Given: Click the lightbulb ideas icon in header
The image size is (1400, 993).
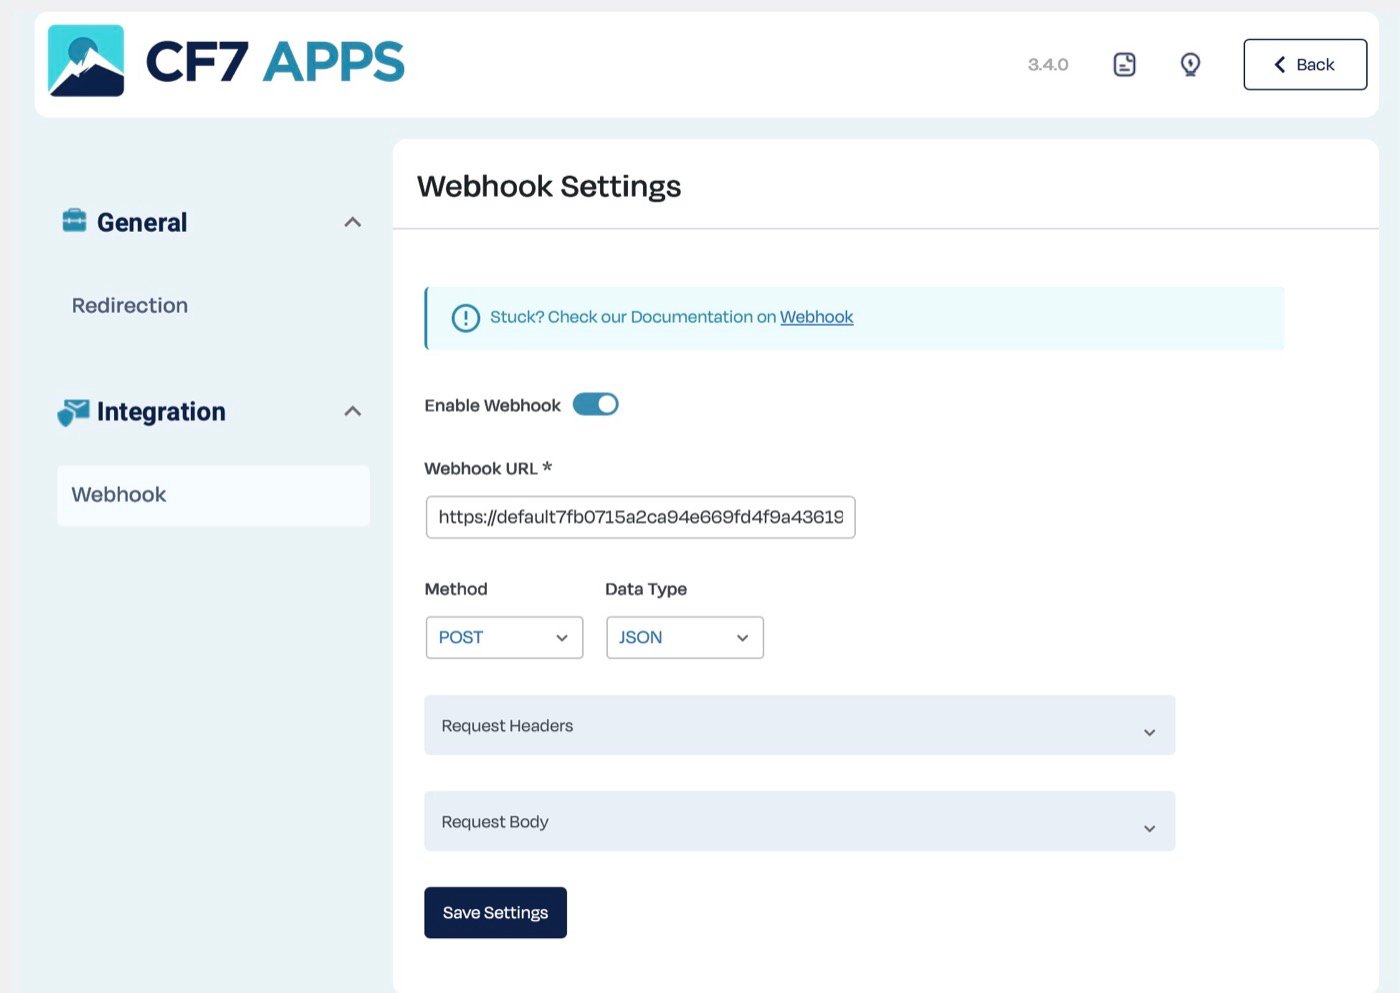Looking at the screenshot, I should click(1190, 64).
